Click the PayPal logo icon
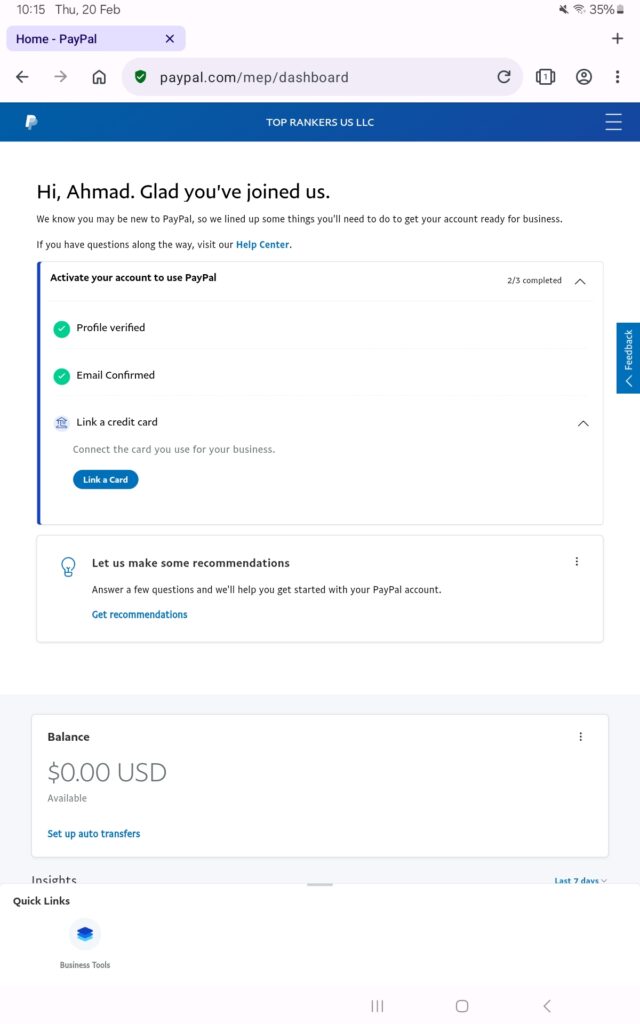 tap(31, 122)
